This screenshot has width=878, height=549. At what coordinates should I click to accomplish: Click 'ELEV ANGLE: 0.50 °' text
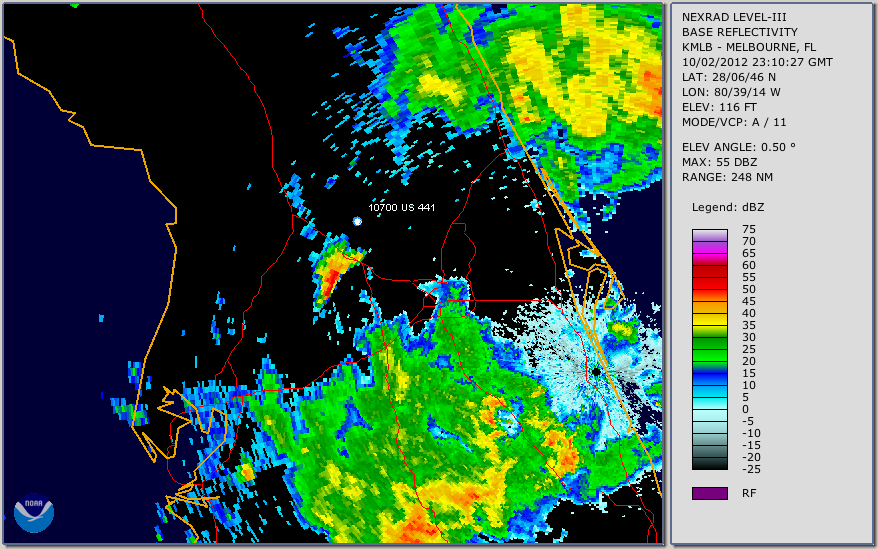tap(739, 147)
